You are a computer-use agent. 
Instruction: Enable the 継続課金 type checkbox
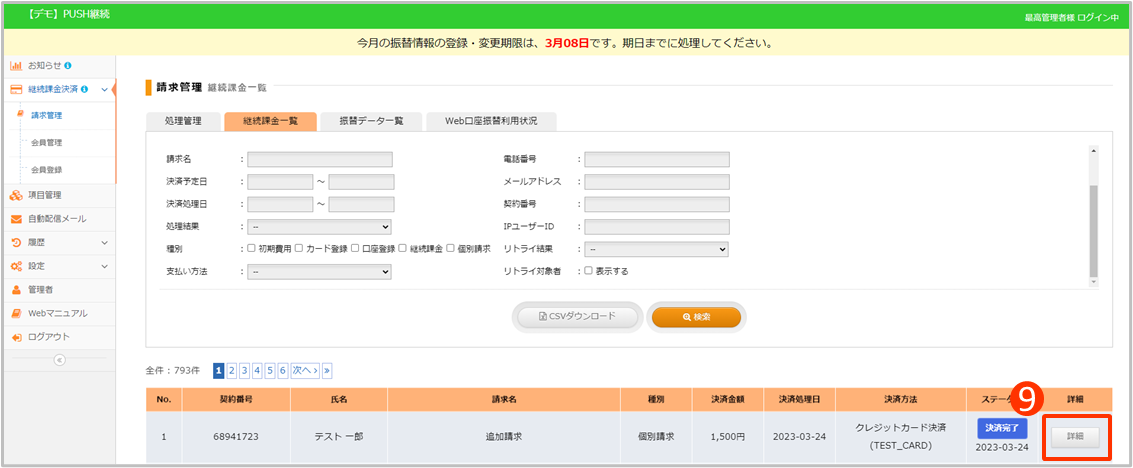coord(403,249)
